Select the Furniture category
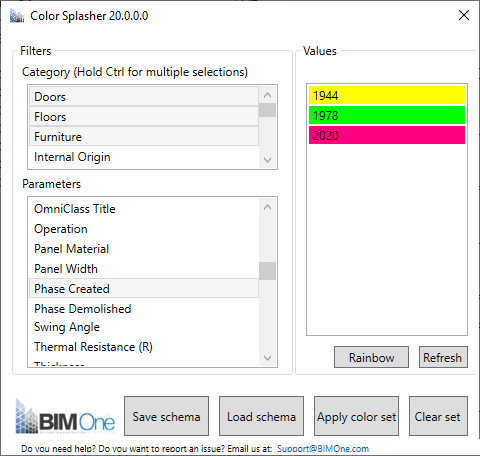The image size is (480, 456). coord(144,137)
